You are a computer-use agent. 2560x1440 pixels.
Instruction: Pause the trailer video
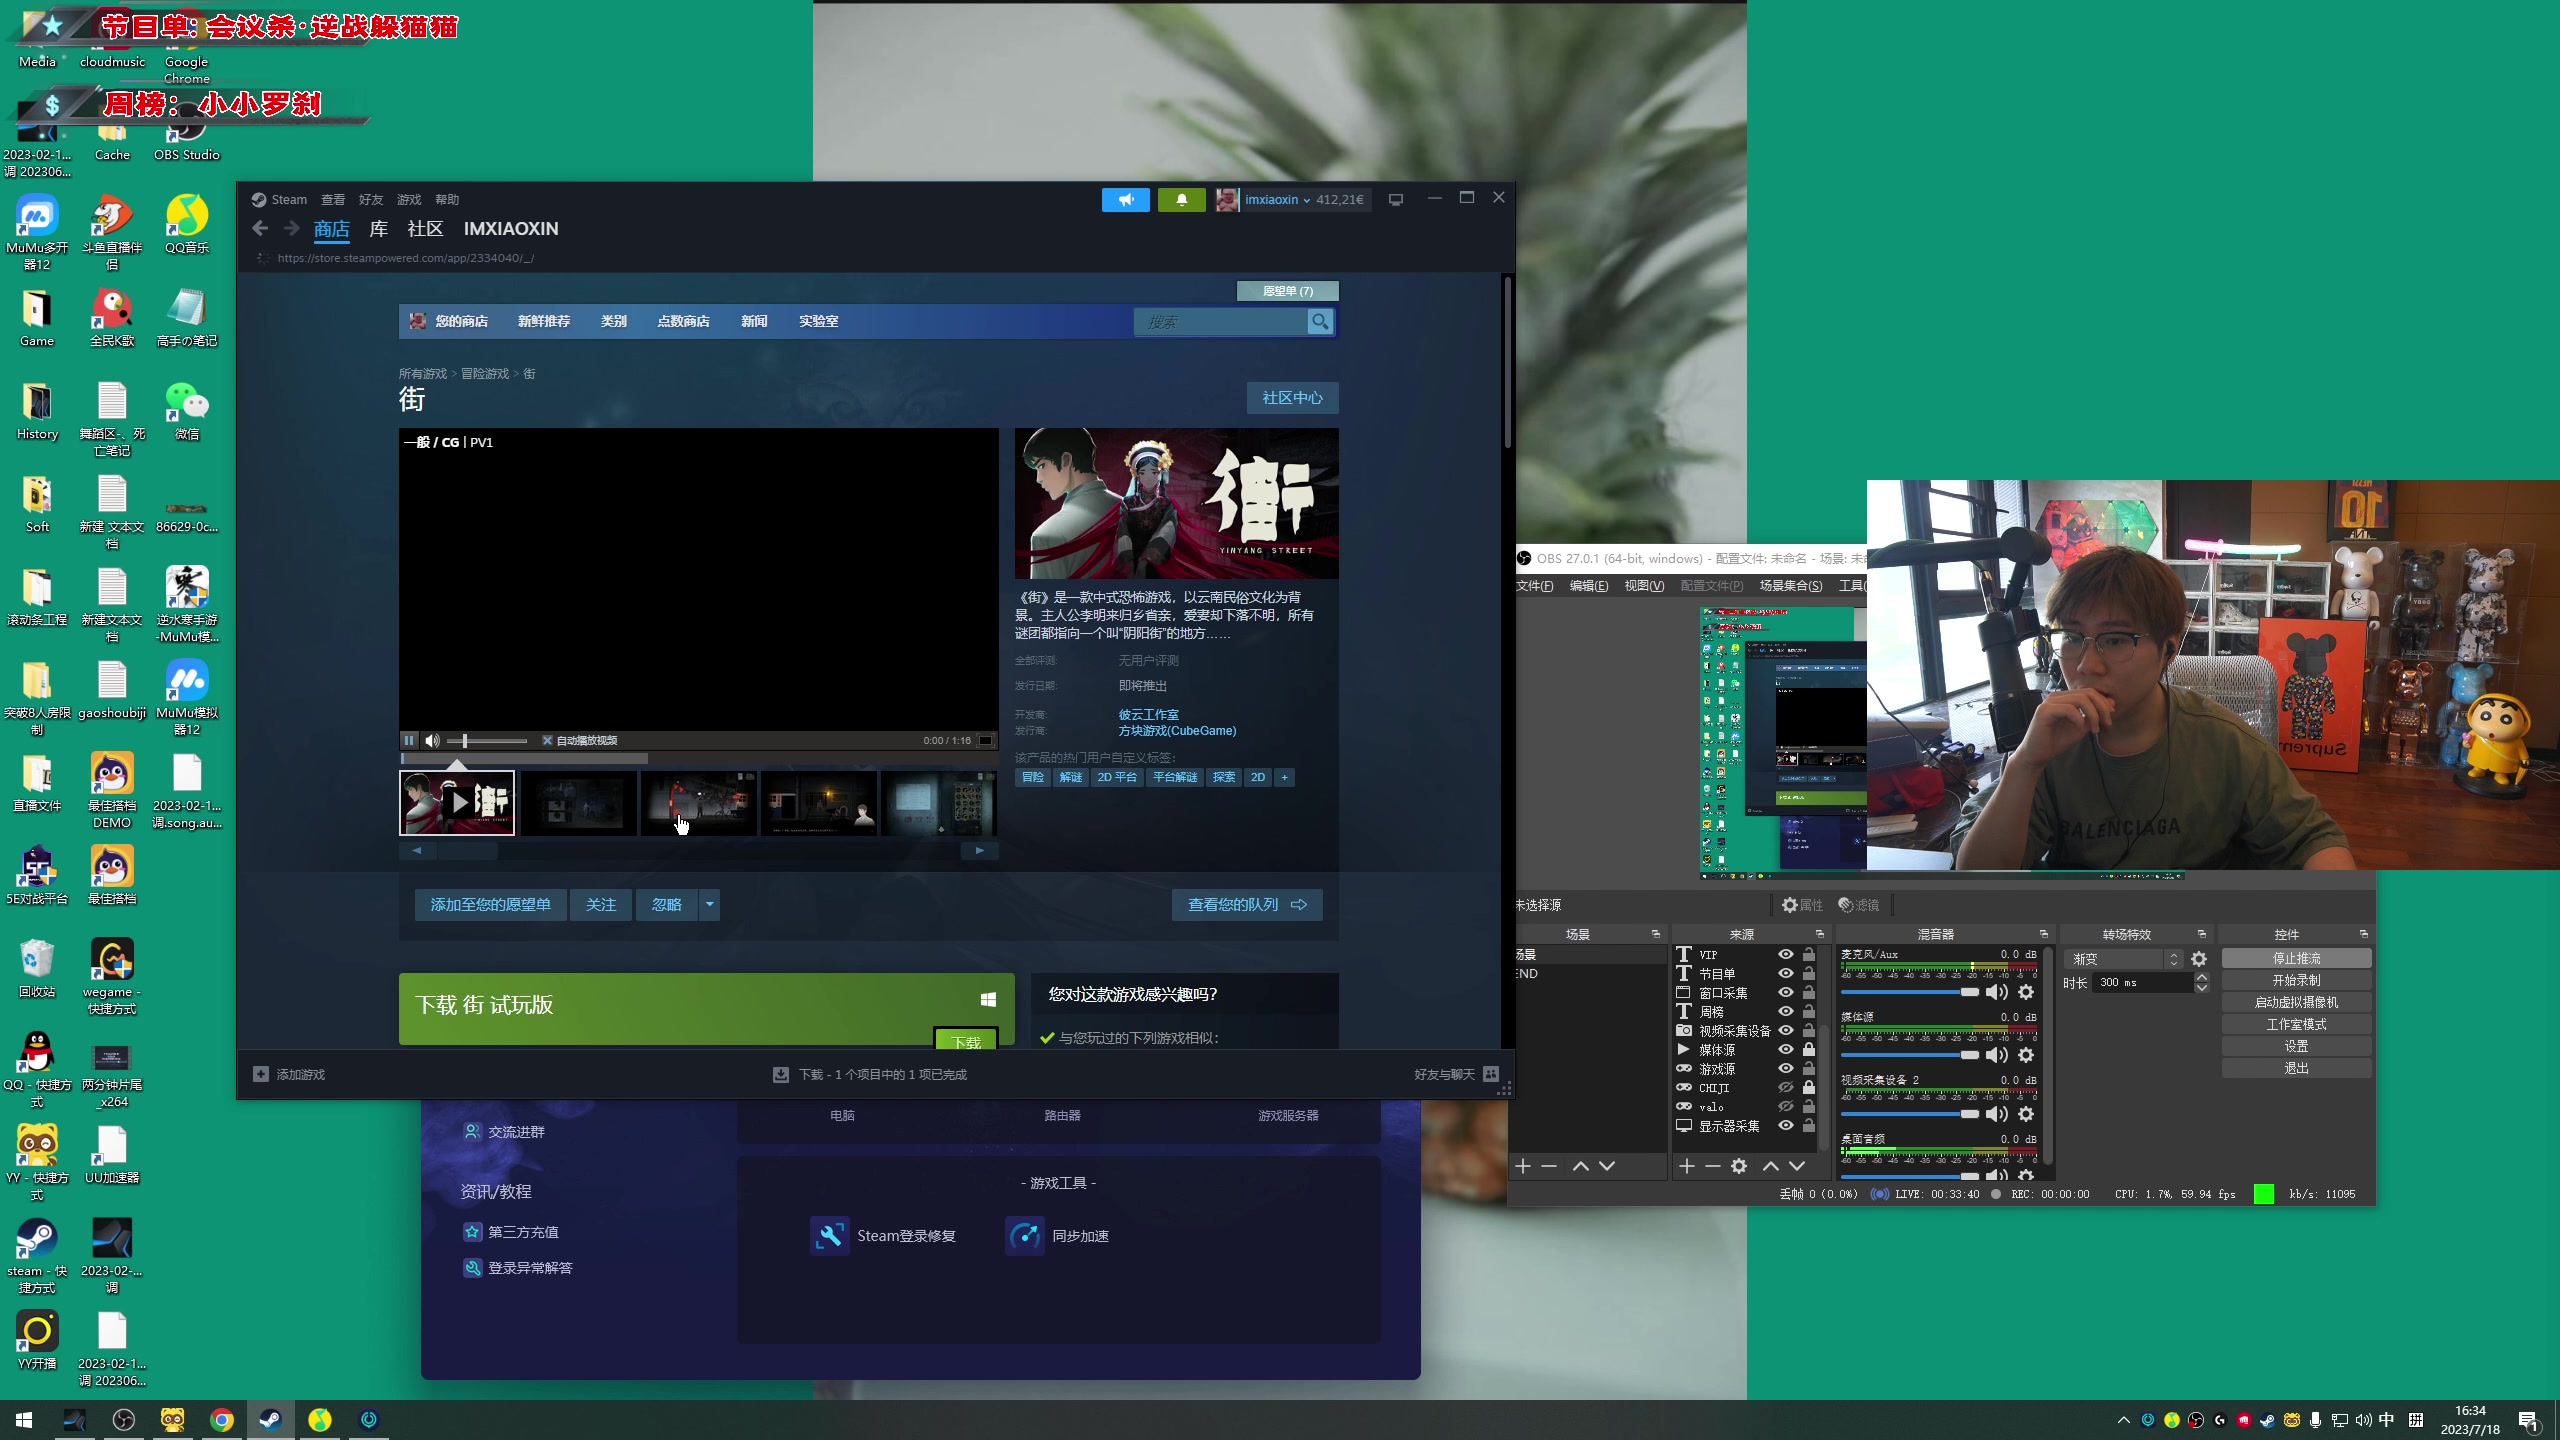click(x=409, y=740)
